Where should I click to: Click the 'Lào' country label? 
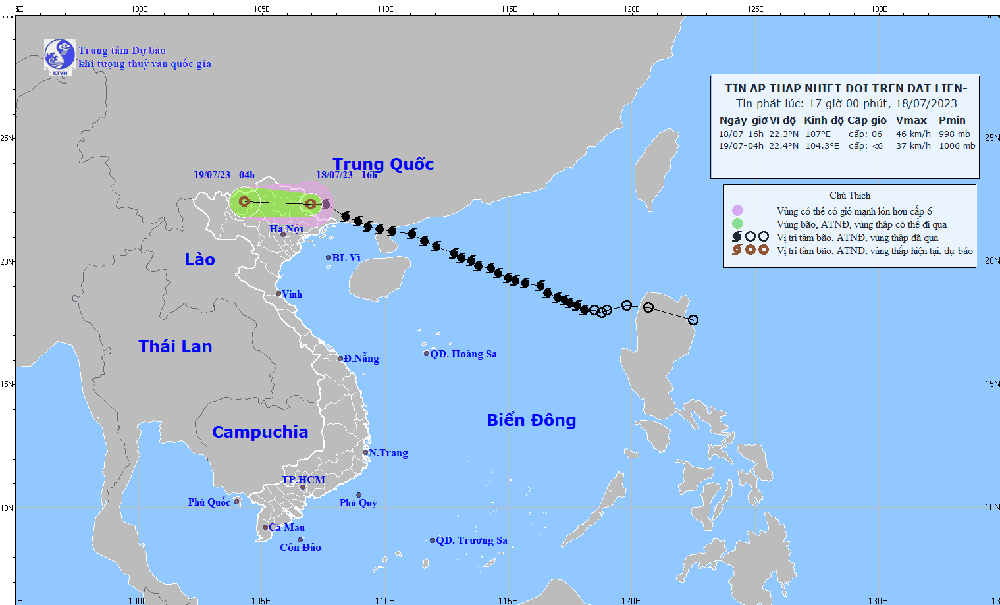(200, 259)
